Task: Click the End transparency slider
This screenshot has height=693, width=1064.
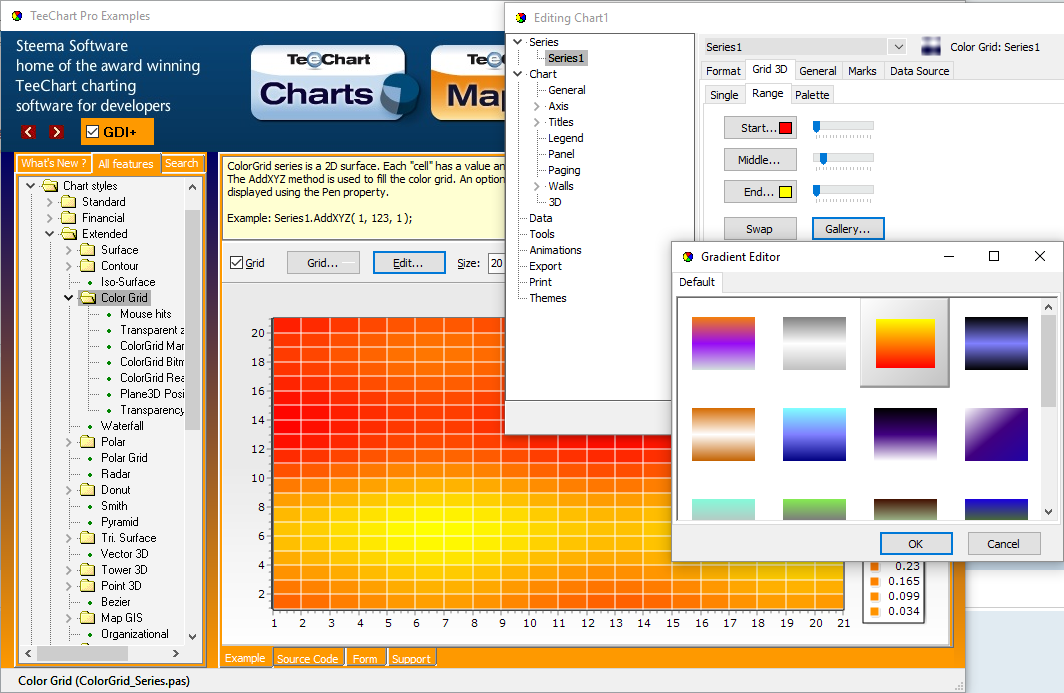Action: coord(843,192)
